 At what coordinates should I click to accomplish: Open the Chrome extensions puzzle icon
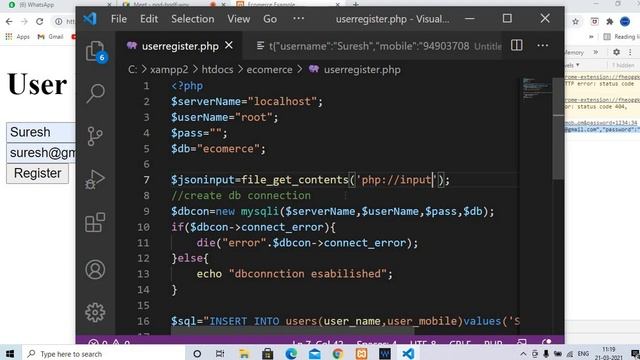click(x=610, y=21)
